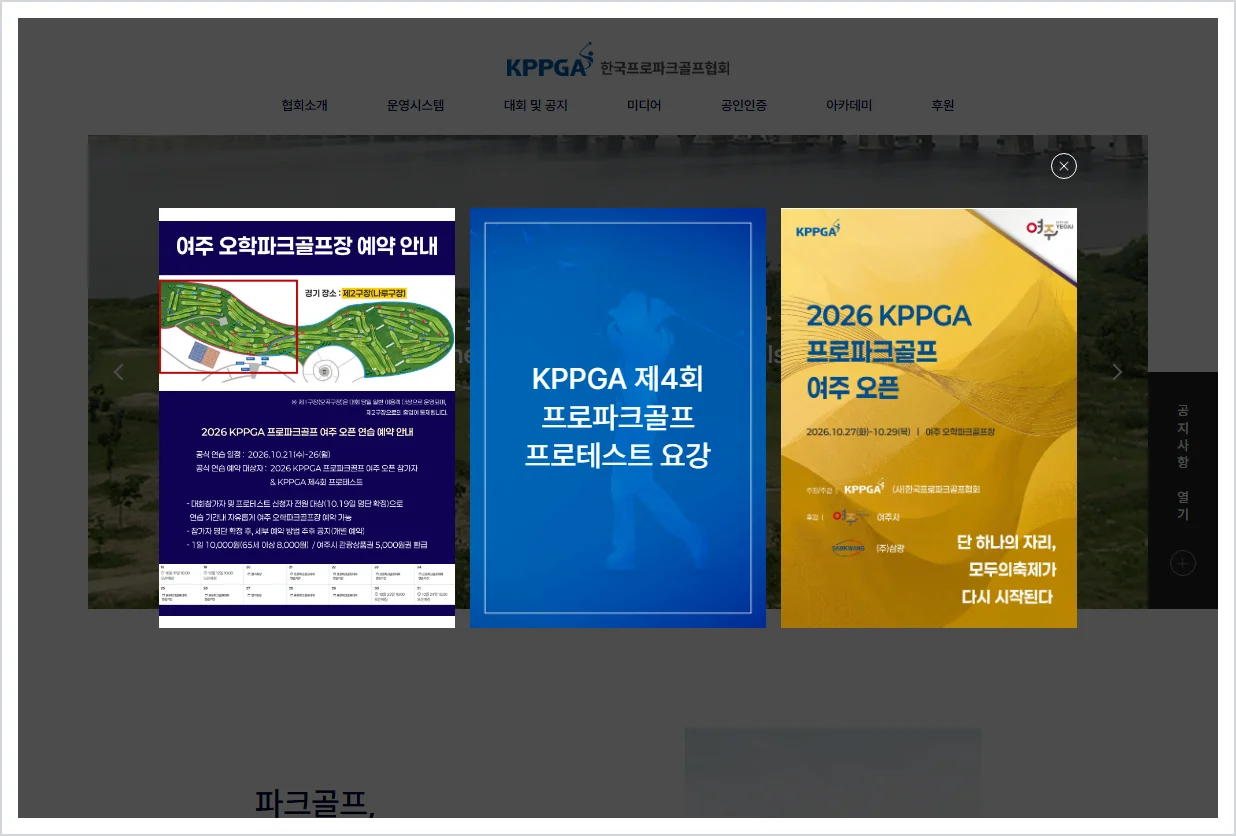Open the 제4회 프로테스트 요강 blue banner
Viewport: 1236px width, 836px height.
coord(618,418)
